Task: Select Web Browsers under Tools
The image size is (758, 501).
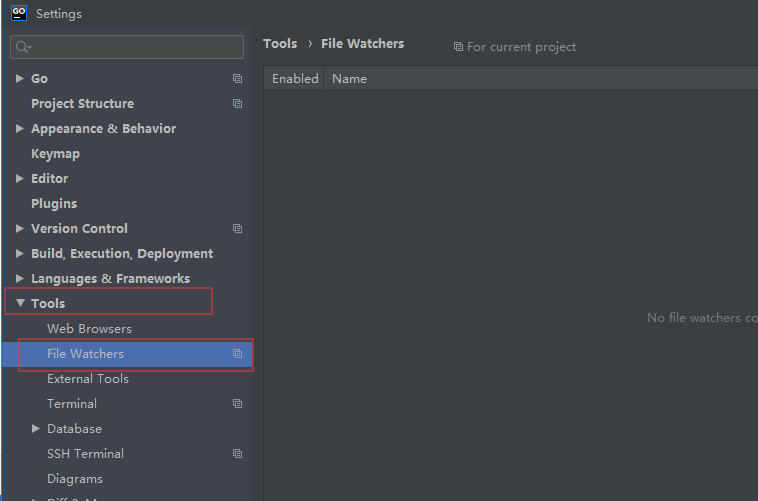Action: click(89, 329)
